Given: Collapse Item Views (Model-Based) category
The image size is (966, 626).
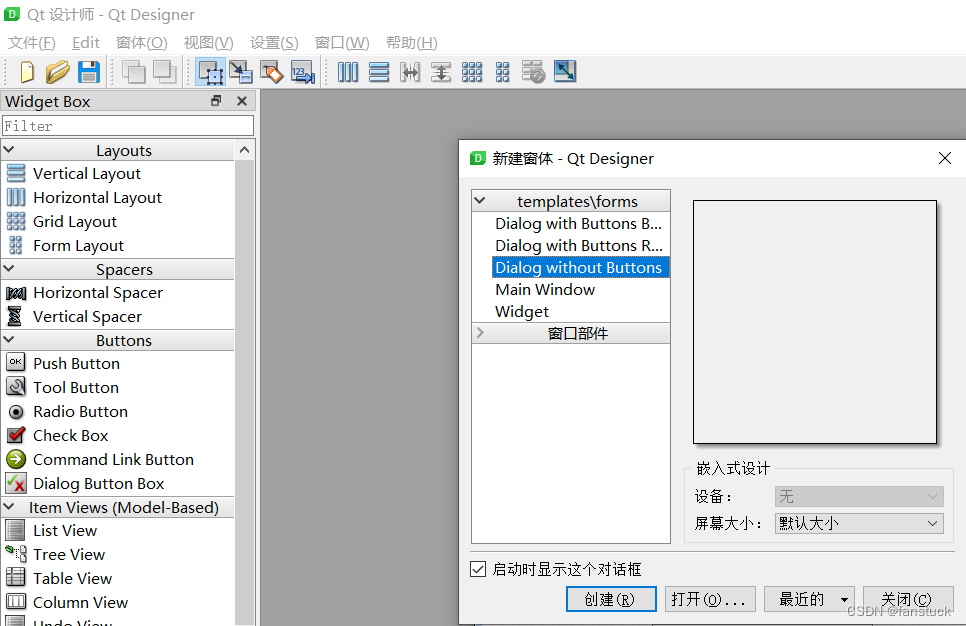Looking at the screenshot, I should click(9, 506).
